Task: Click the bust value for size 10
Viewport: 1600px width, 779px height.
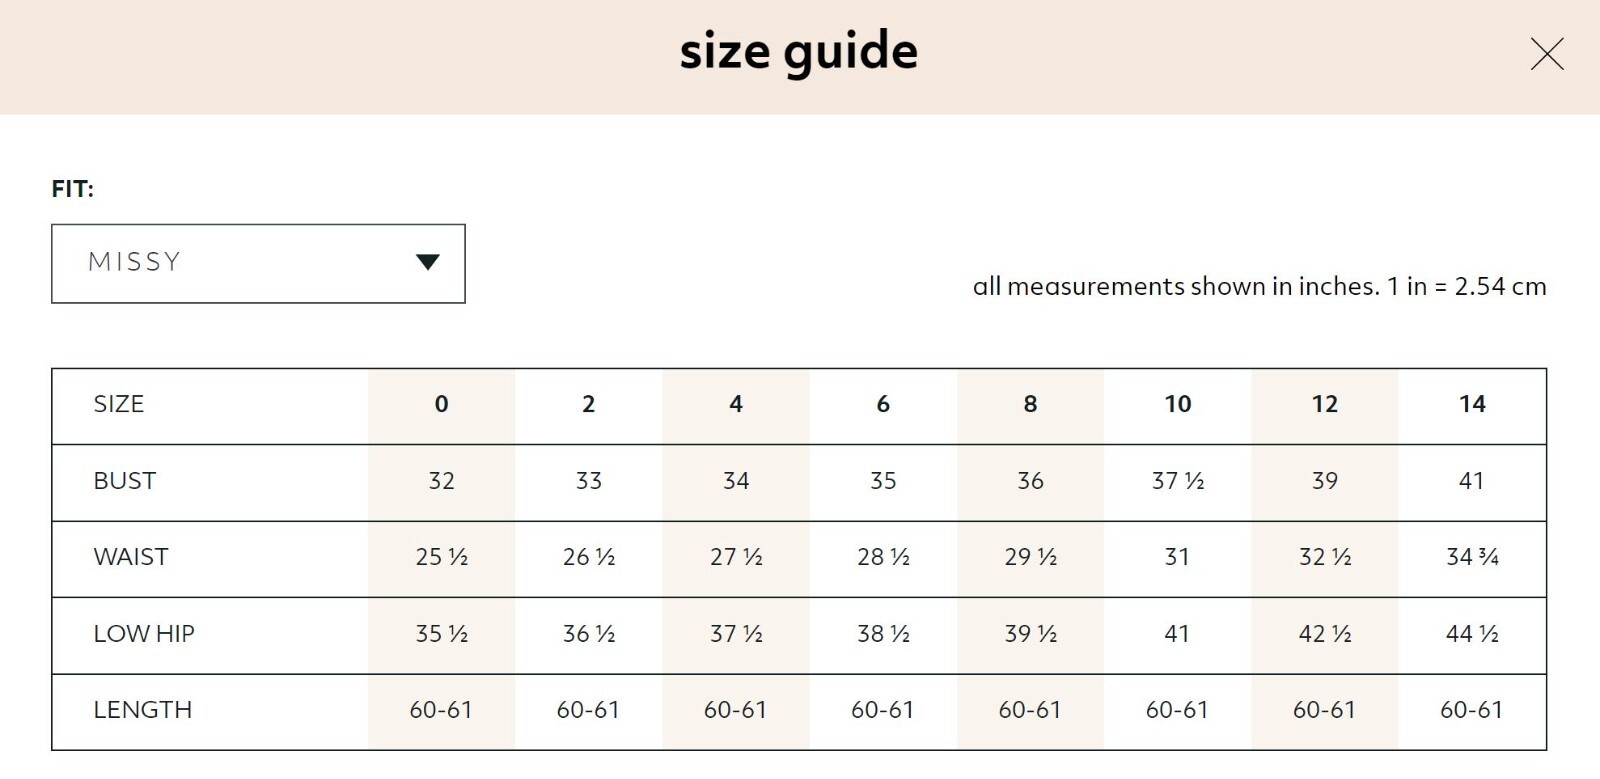Action: click(x=1178, y=481)
